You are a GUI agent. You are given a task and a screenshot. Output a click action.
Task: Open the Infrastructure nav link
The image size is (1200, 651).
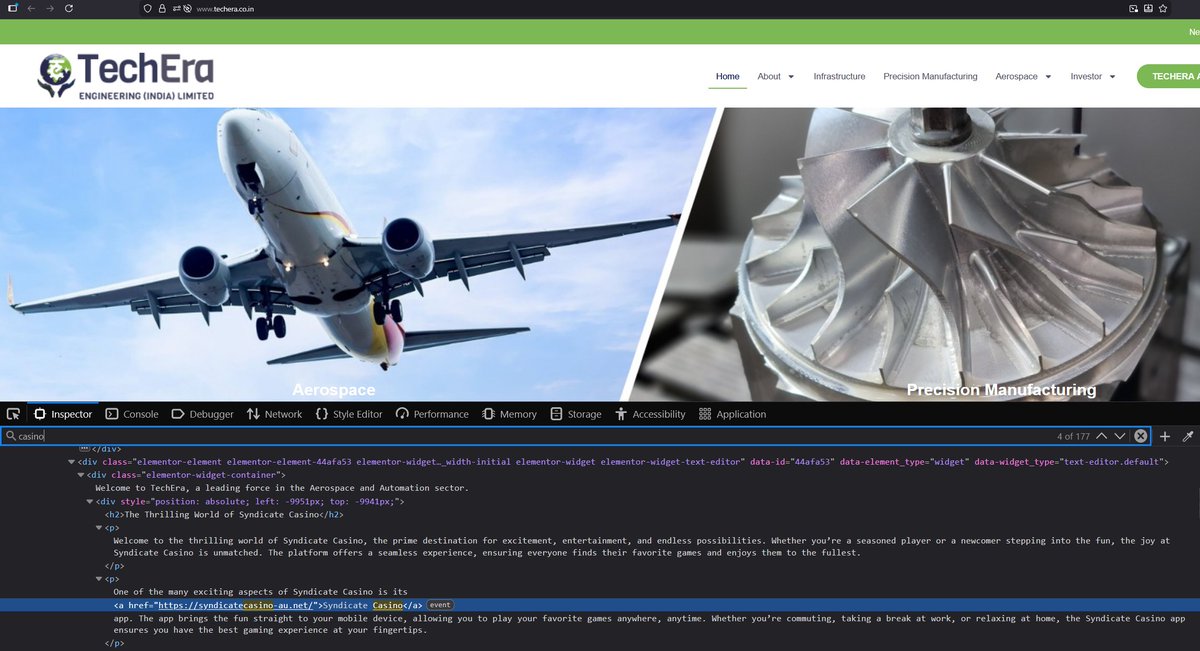point(839,76)
